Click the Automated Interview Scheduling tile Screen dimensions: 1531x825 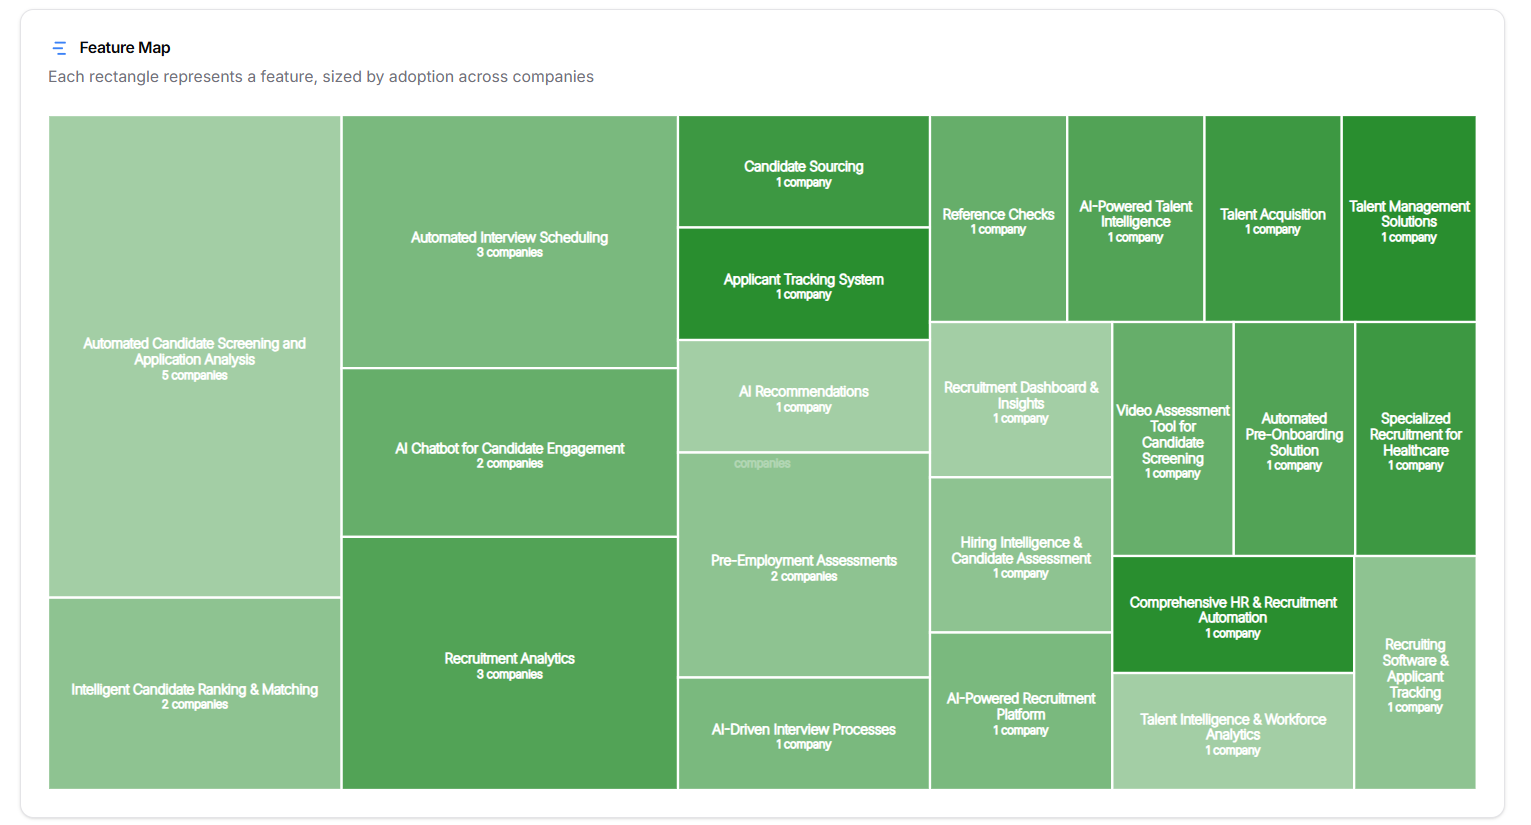[509, 242]
